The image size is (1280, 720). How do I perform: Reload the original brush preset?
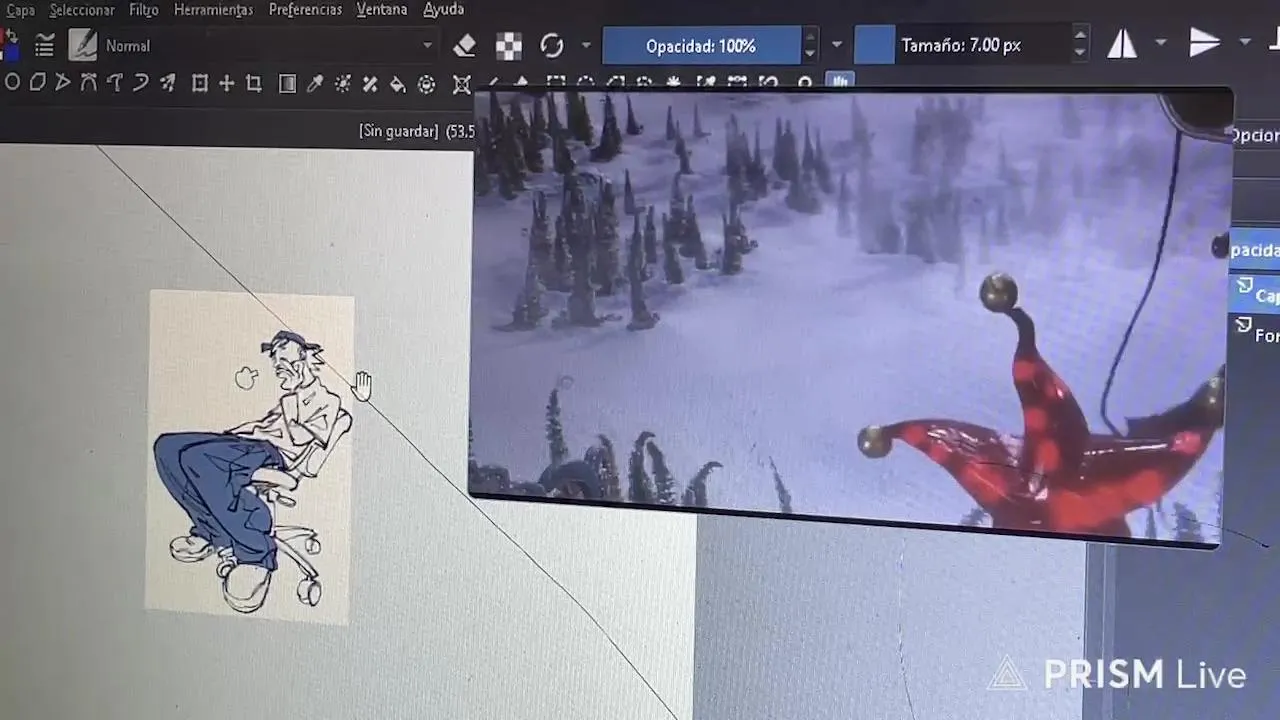coord(552,45)
